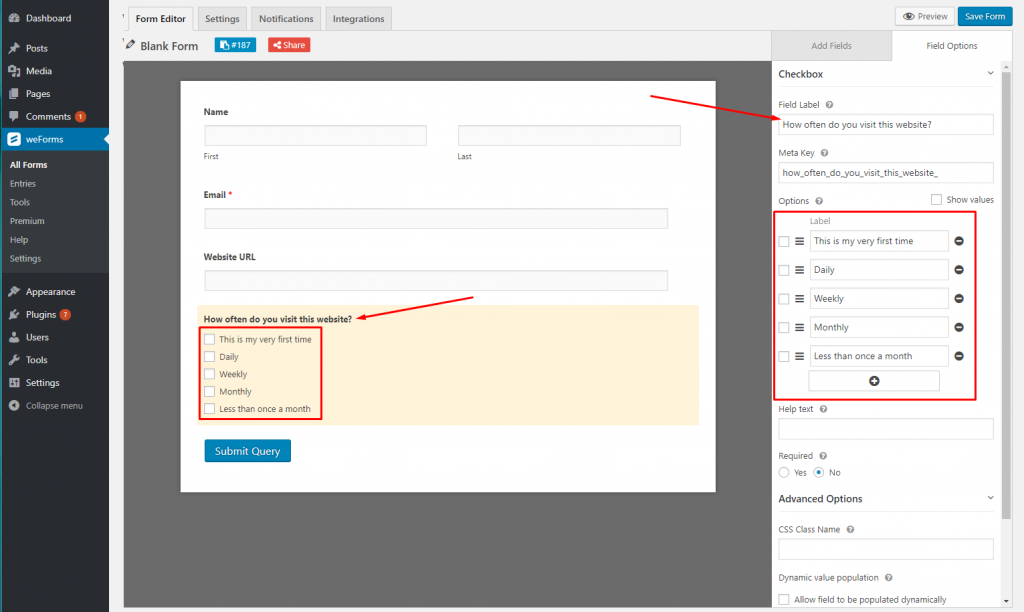1024x612 pixels.
Task: Click the Save Form button
Action: pyautogui.click(x=984, y=16)
